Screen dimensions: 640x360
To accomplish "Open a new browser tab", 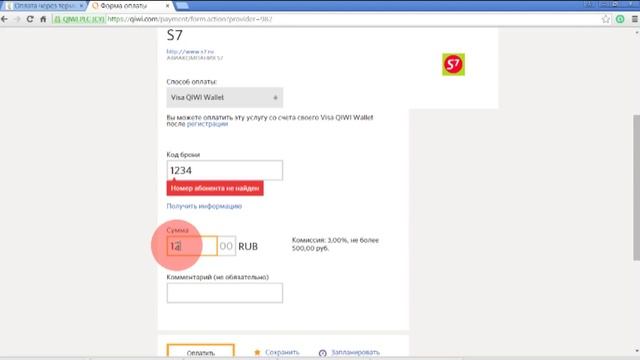I will 182,5.
